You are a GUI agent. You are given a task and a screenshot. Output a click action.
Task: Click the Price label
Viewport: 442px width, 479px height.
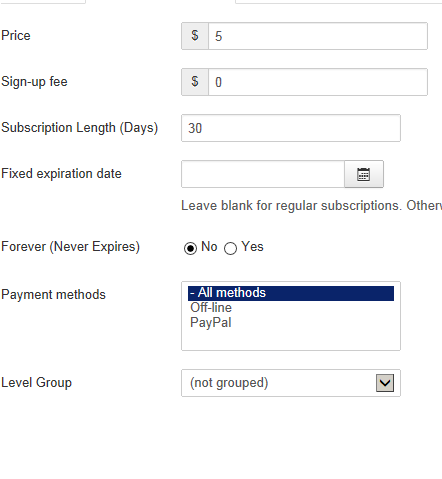click(16, 36)
